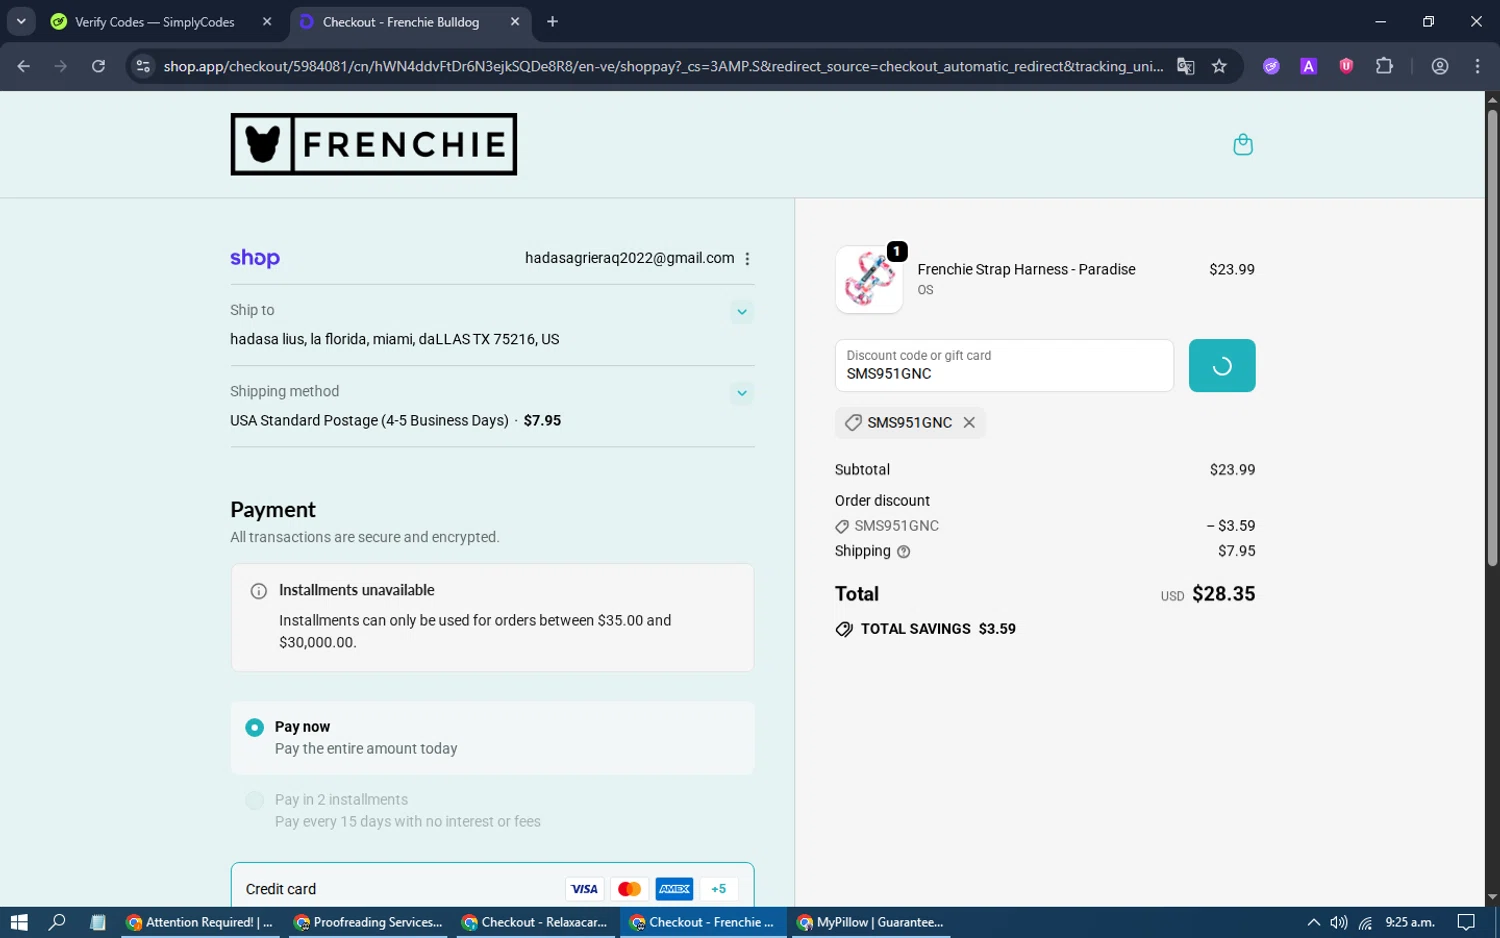Switch to Attention Required taskbar window

point(201,922)
